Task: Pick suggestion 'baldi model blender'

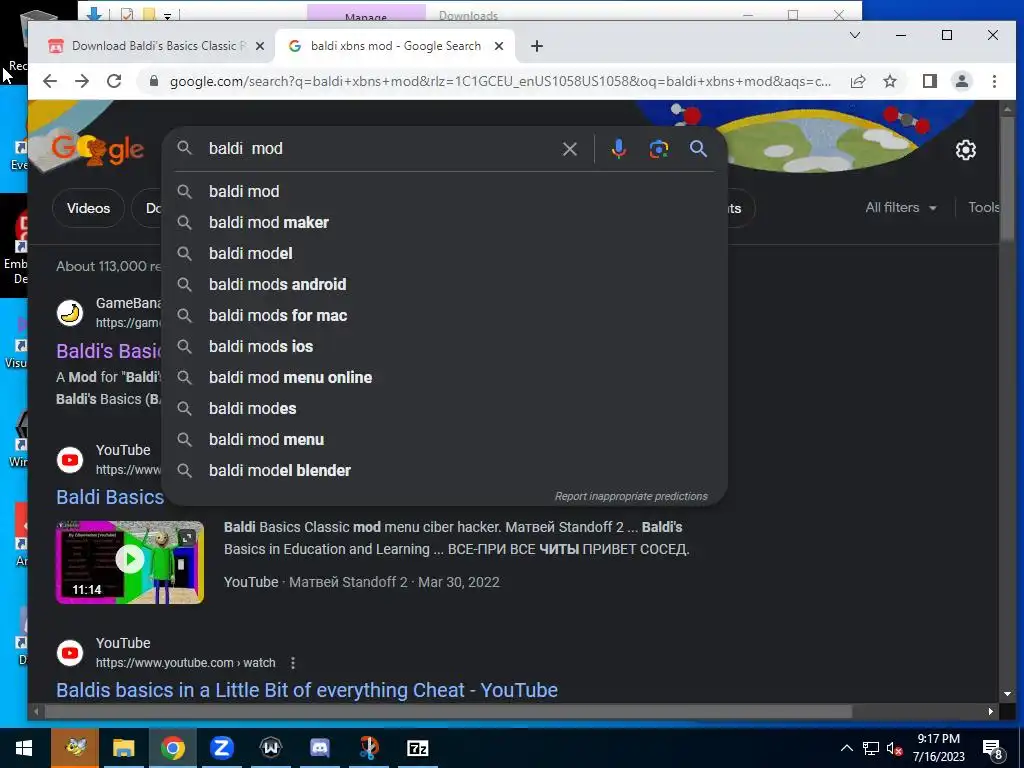Action: (444, 471)
